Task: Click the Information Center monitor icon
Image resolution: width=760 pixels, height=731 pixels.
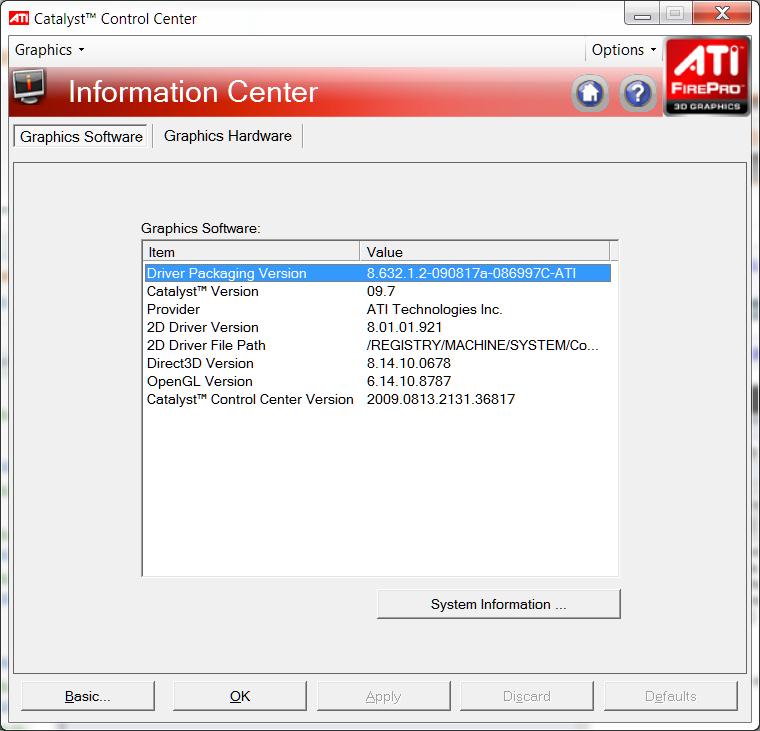Action: pos(29,86)
